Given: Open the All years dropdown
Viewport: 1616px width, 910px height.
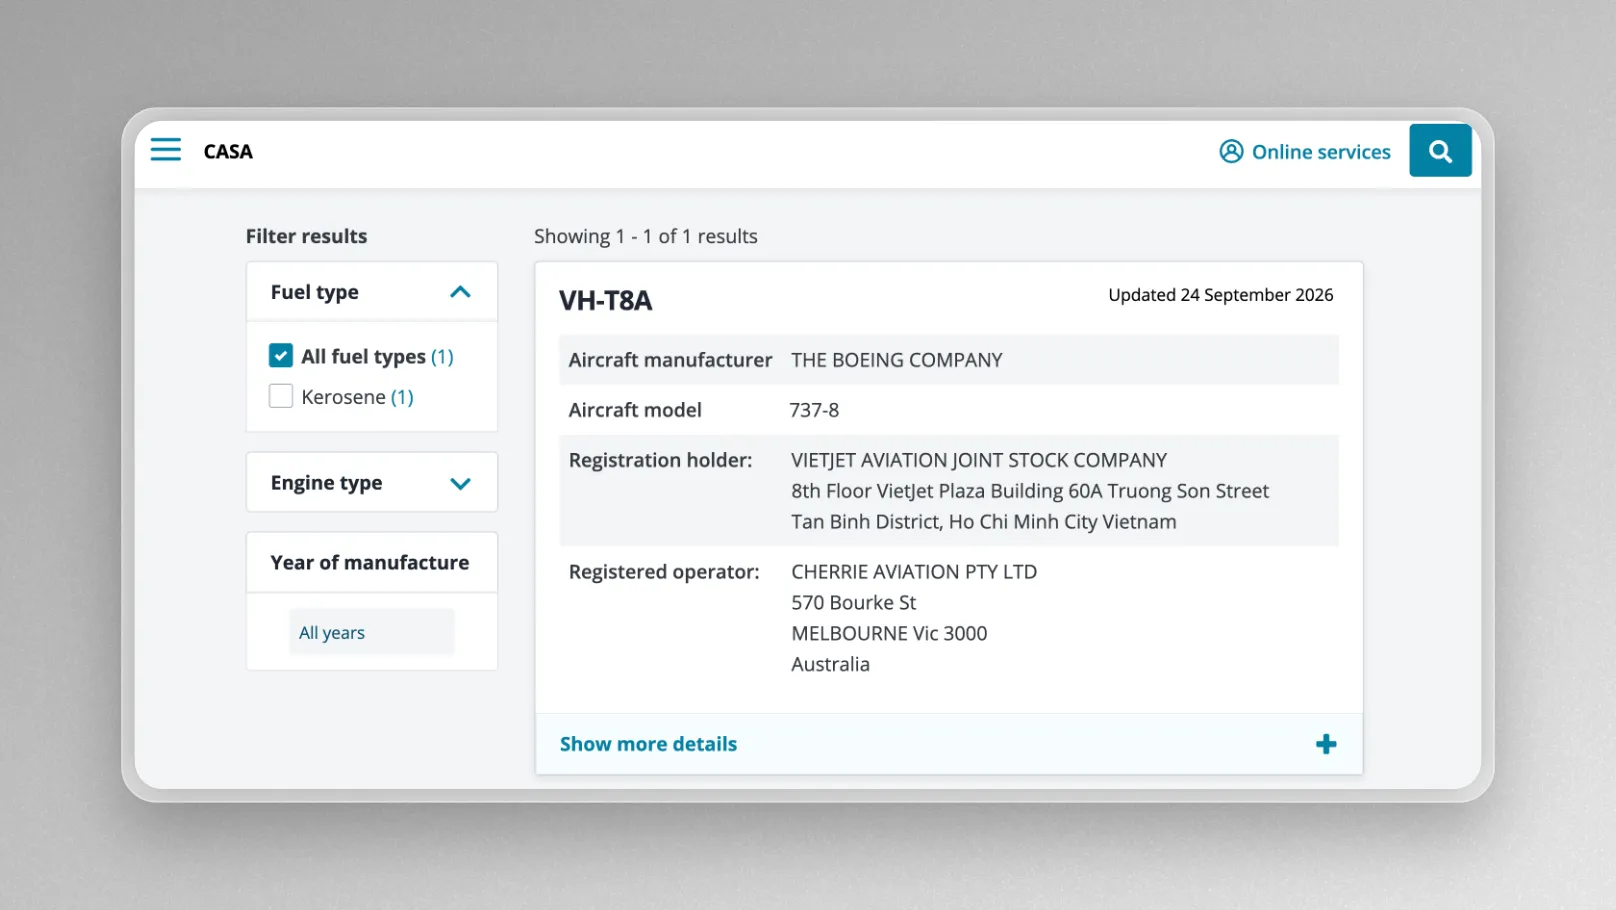Looking at the screenshot, I should pyautogui.click(x=372, y=632).
